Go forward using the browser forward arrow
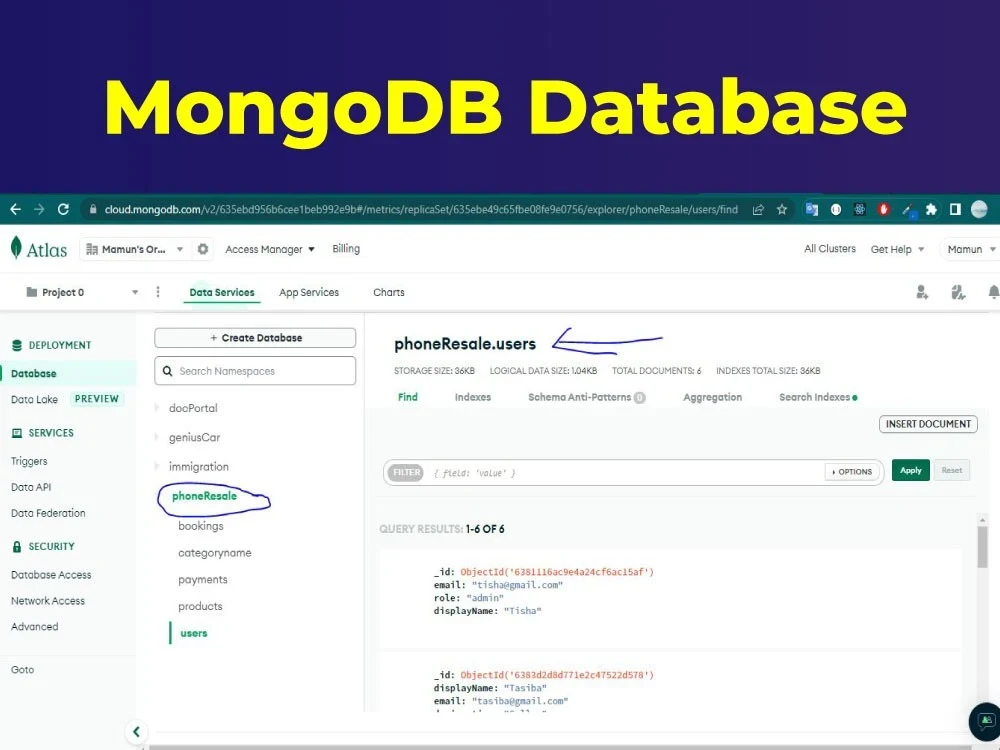Image resolution: width=1000 pixels, height=750 pixels. point(39,209)
